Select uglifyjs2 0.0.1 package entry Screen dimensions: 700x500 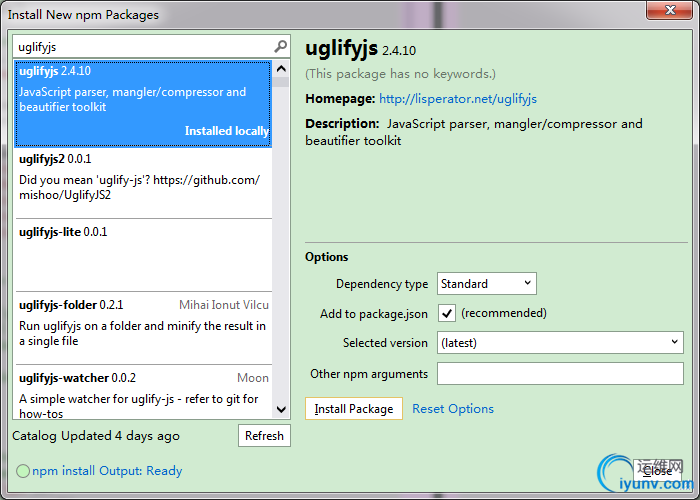(143, 183)
